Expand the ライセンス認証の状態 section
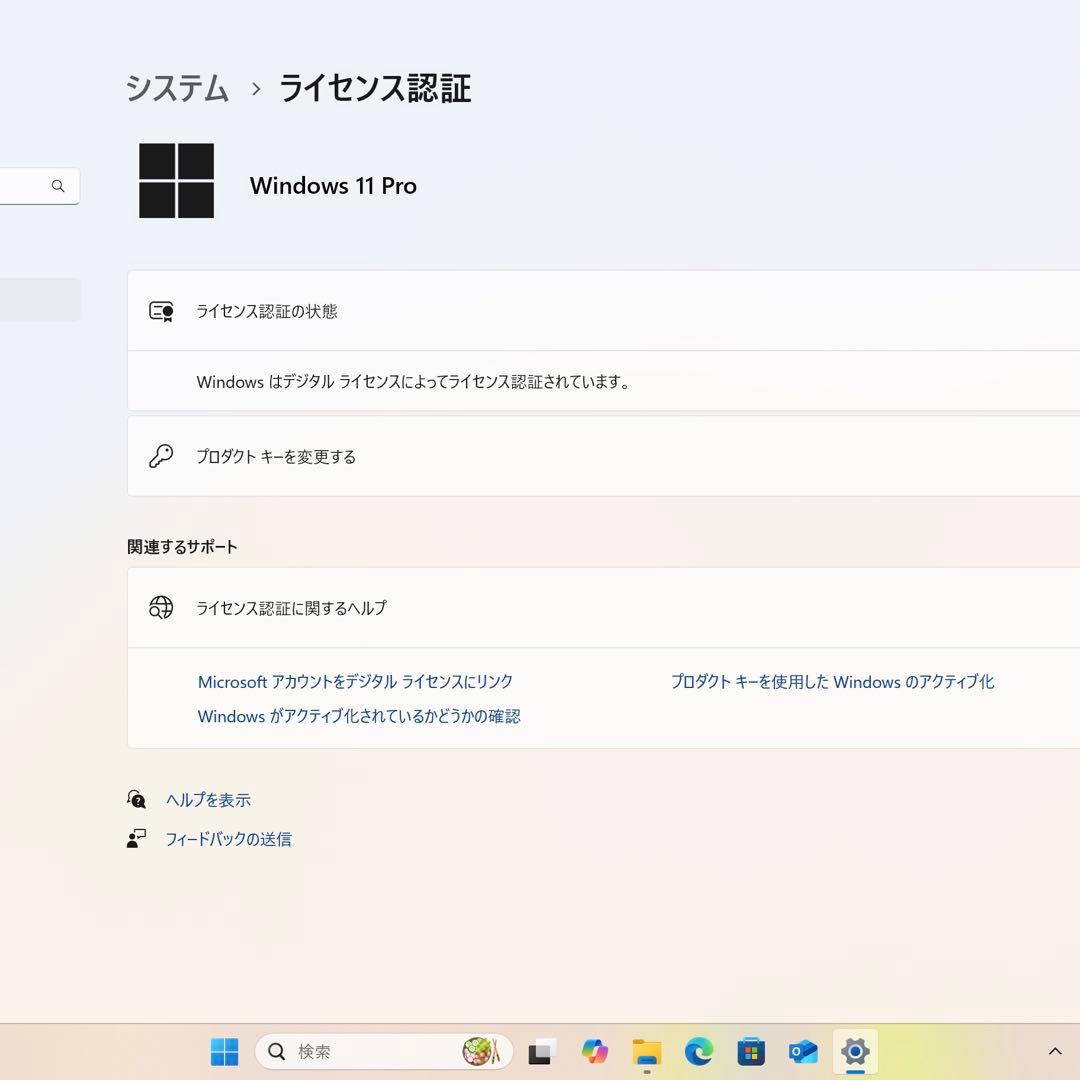This screenshot has height=1080, width=1080. 600,311
